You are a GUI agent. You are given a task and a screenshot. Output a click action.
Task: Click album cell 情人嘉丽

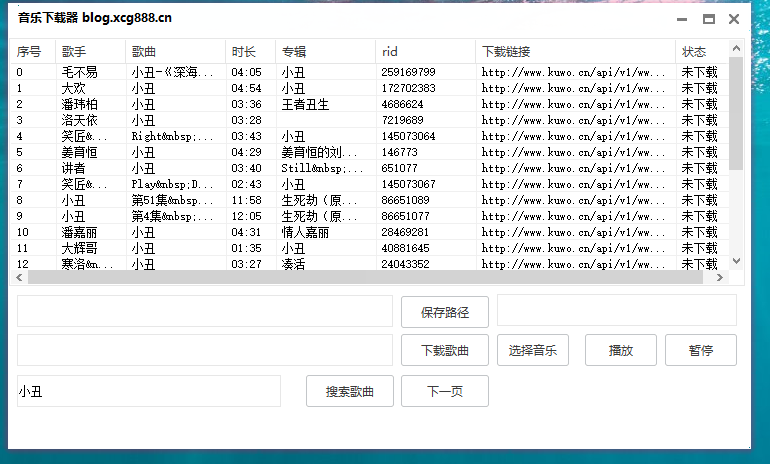tap(305, 232)
